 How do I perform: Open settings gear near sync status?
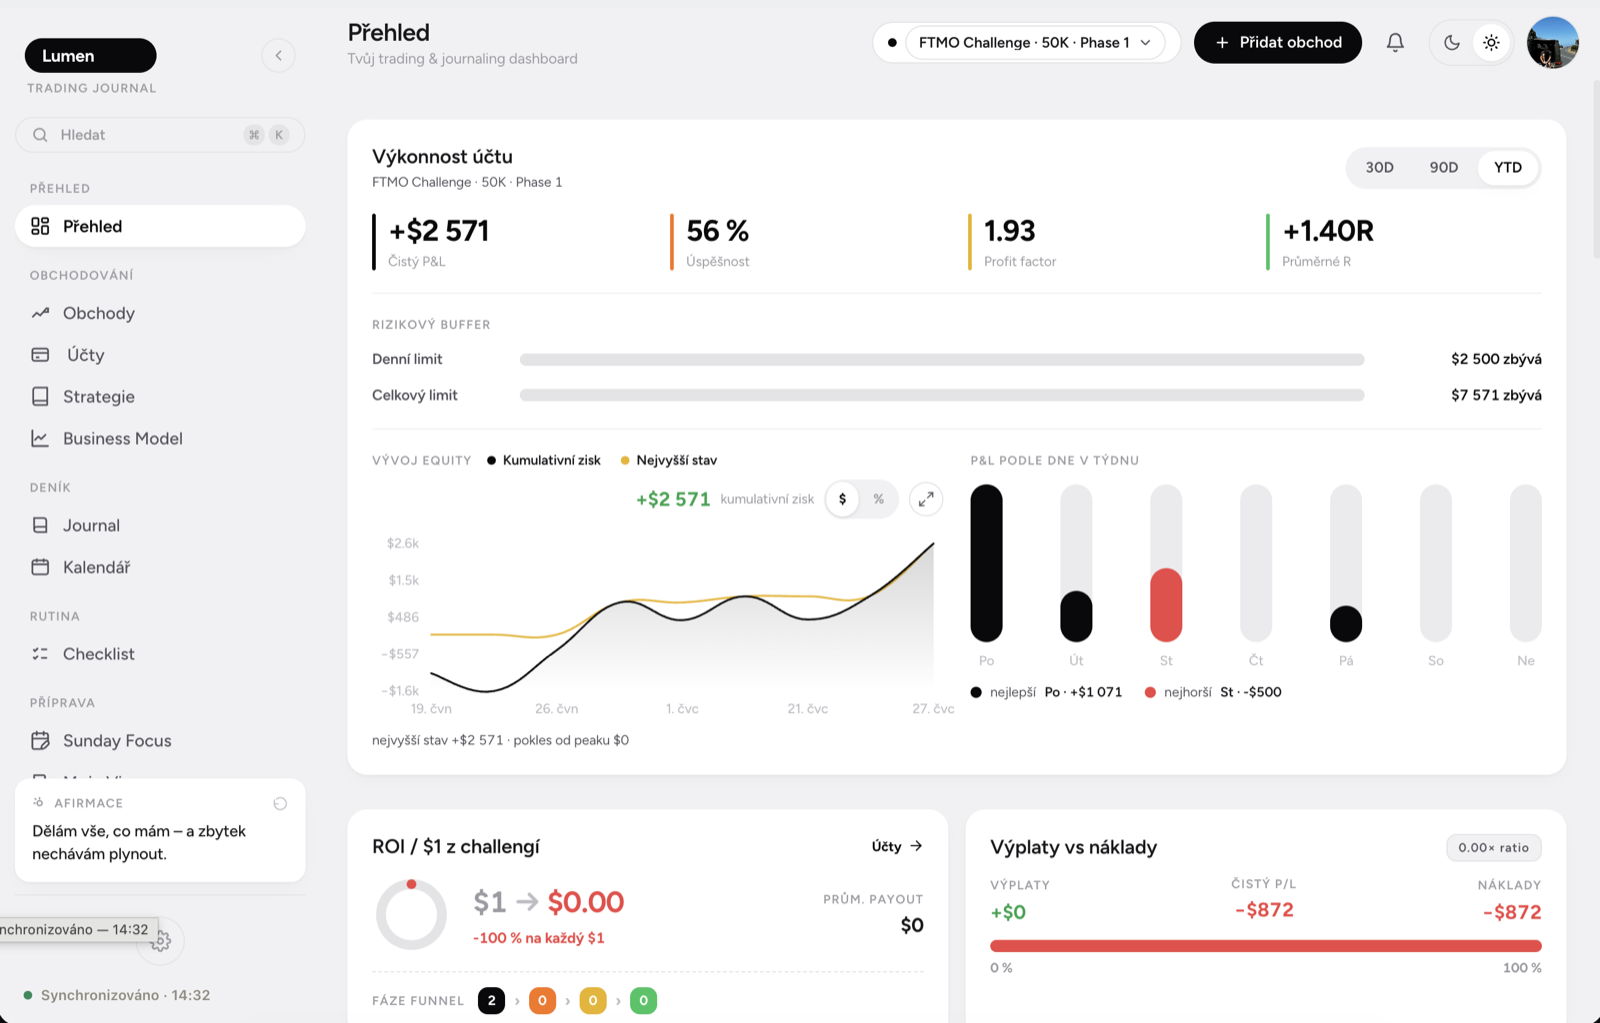161,941
